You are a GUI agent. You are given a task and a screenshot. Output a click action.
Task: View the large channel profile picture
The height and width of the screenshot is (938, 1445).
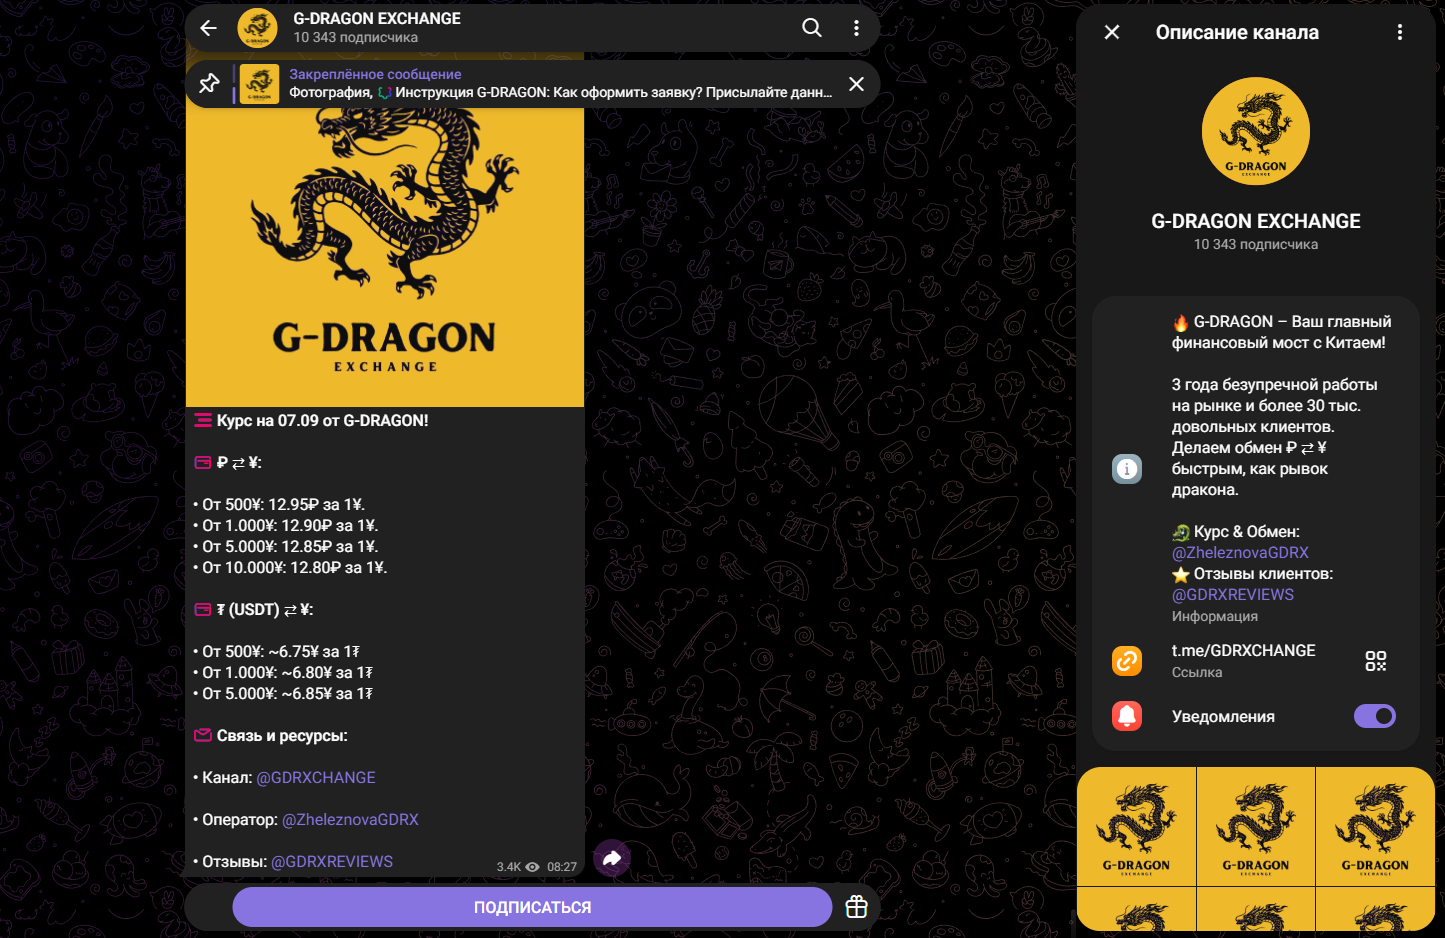click(x=1256, y=131)
